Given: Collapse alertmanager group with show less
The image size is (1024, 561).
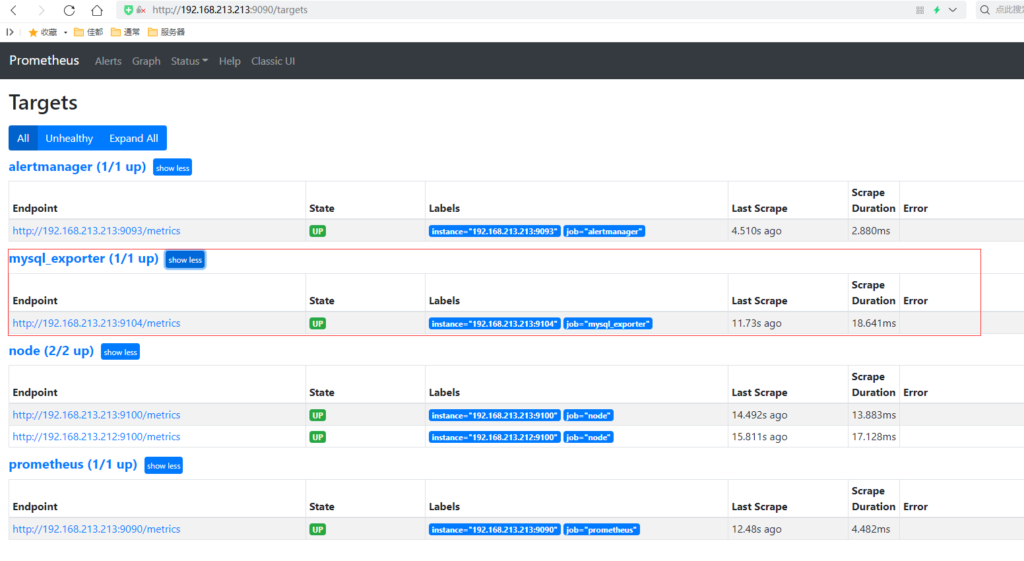Looking at the screenshot, I should coord(172,168).
